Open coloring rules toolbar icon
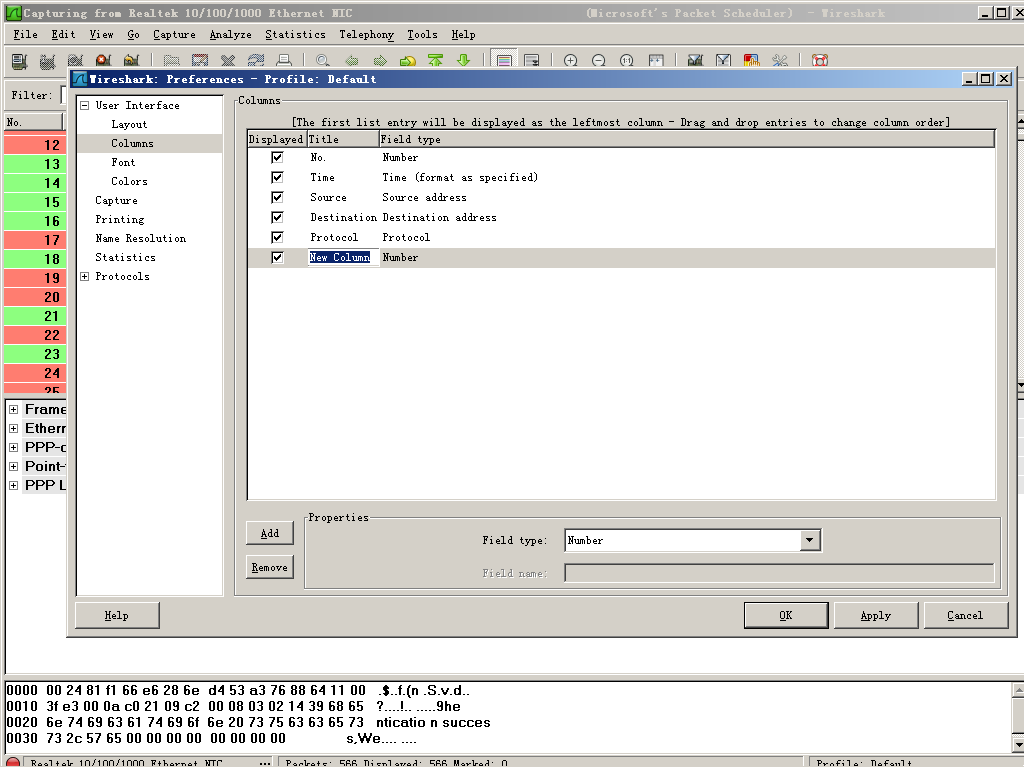The height and width of the screenshot is (768, 1024). pos(751,61)
